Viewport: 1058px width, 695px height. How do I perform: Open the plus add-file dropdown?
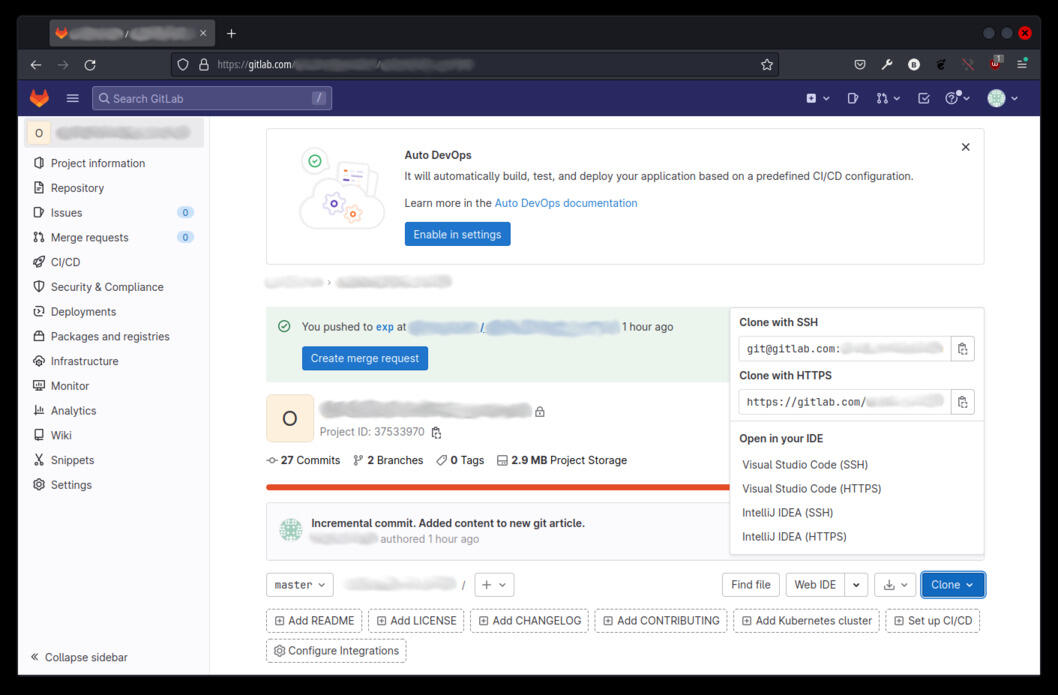click(x=494, y=585)
